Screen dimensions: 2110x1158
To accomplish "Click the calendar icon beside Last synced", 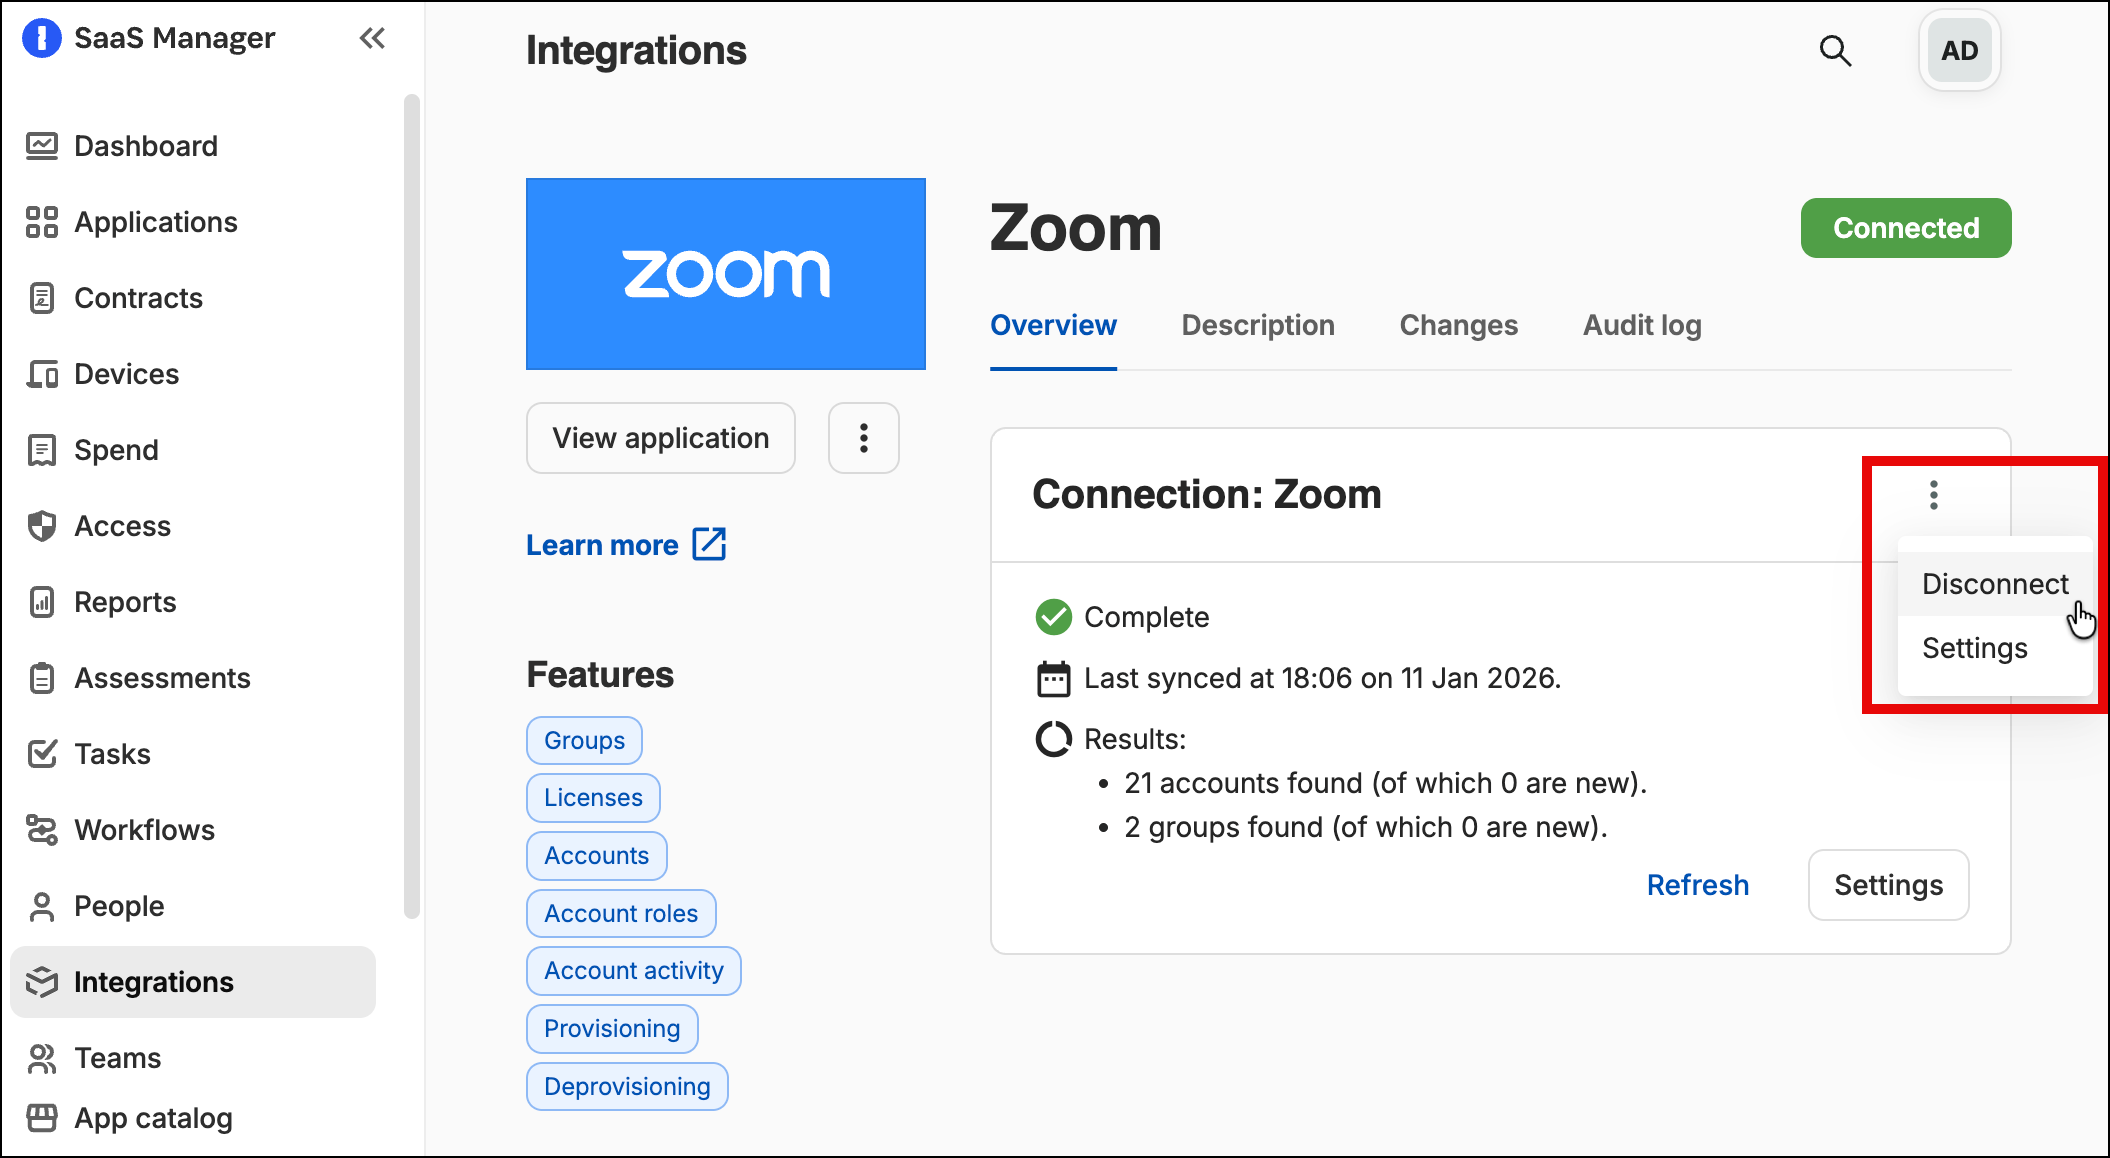I will (x=1054, y=678).
